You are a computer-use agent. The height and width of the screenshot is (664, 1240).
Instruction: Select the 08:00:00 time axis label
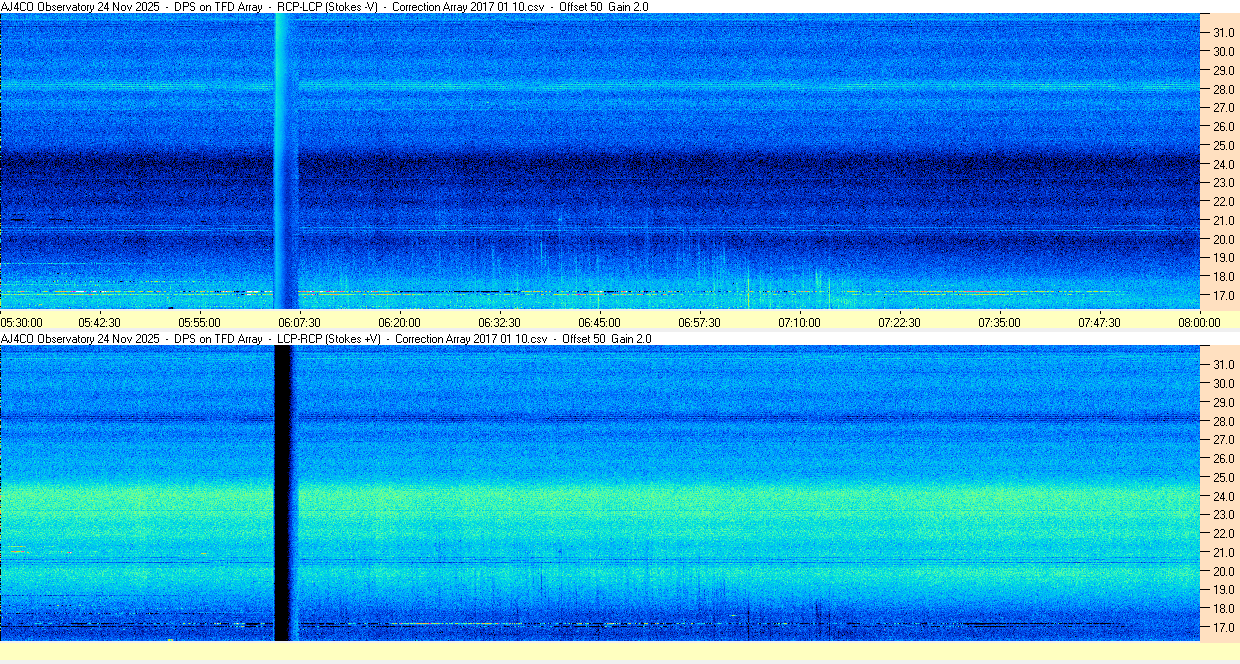pos(1200,323)
